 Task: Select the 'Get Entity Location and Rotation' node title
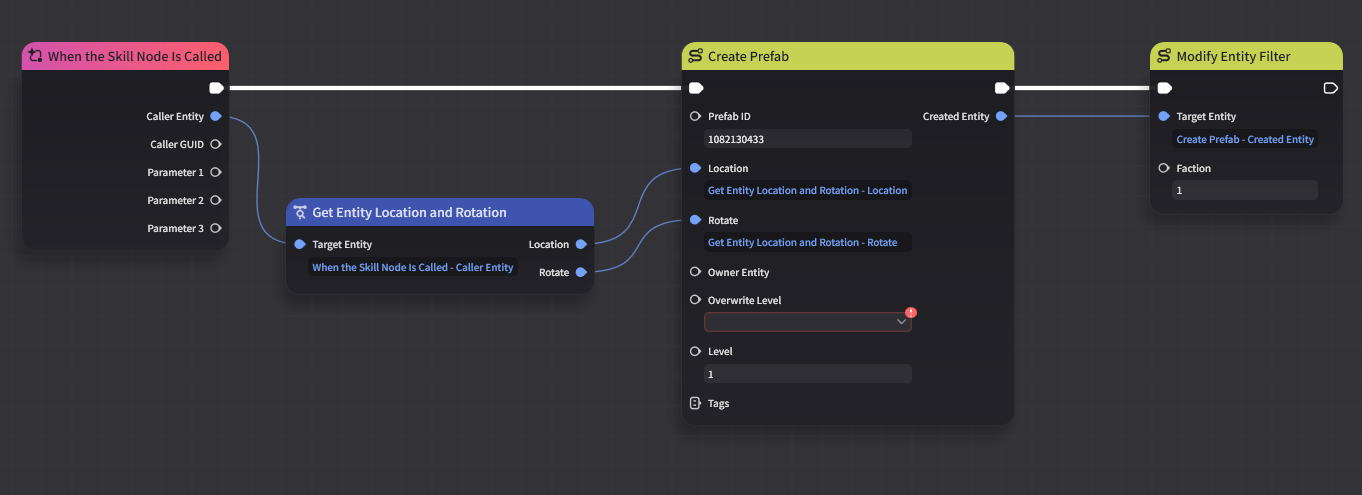coord(410,212)
